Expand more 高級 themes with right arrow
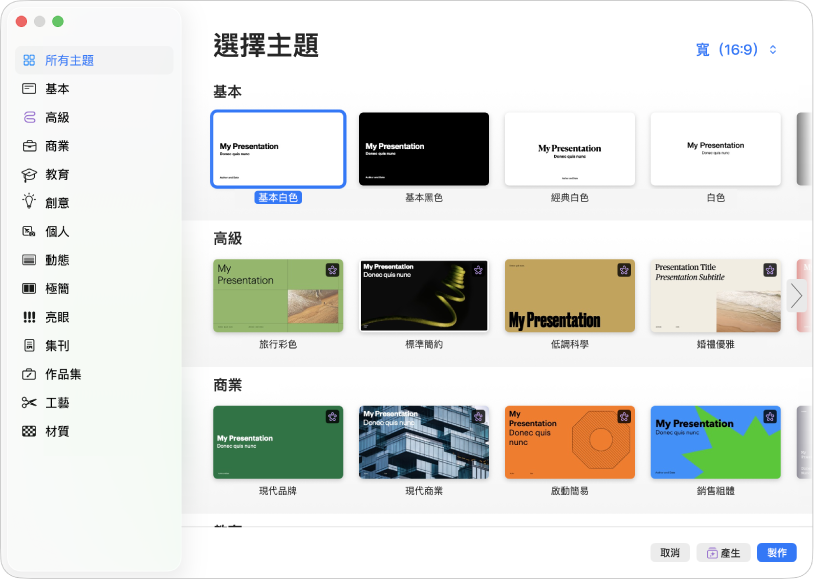814x580 pixels. click(795, 296)
